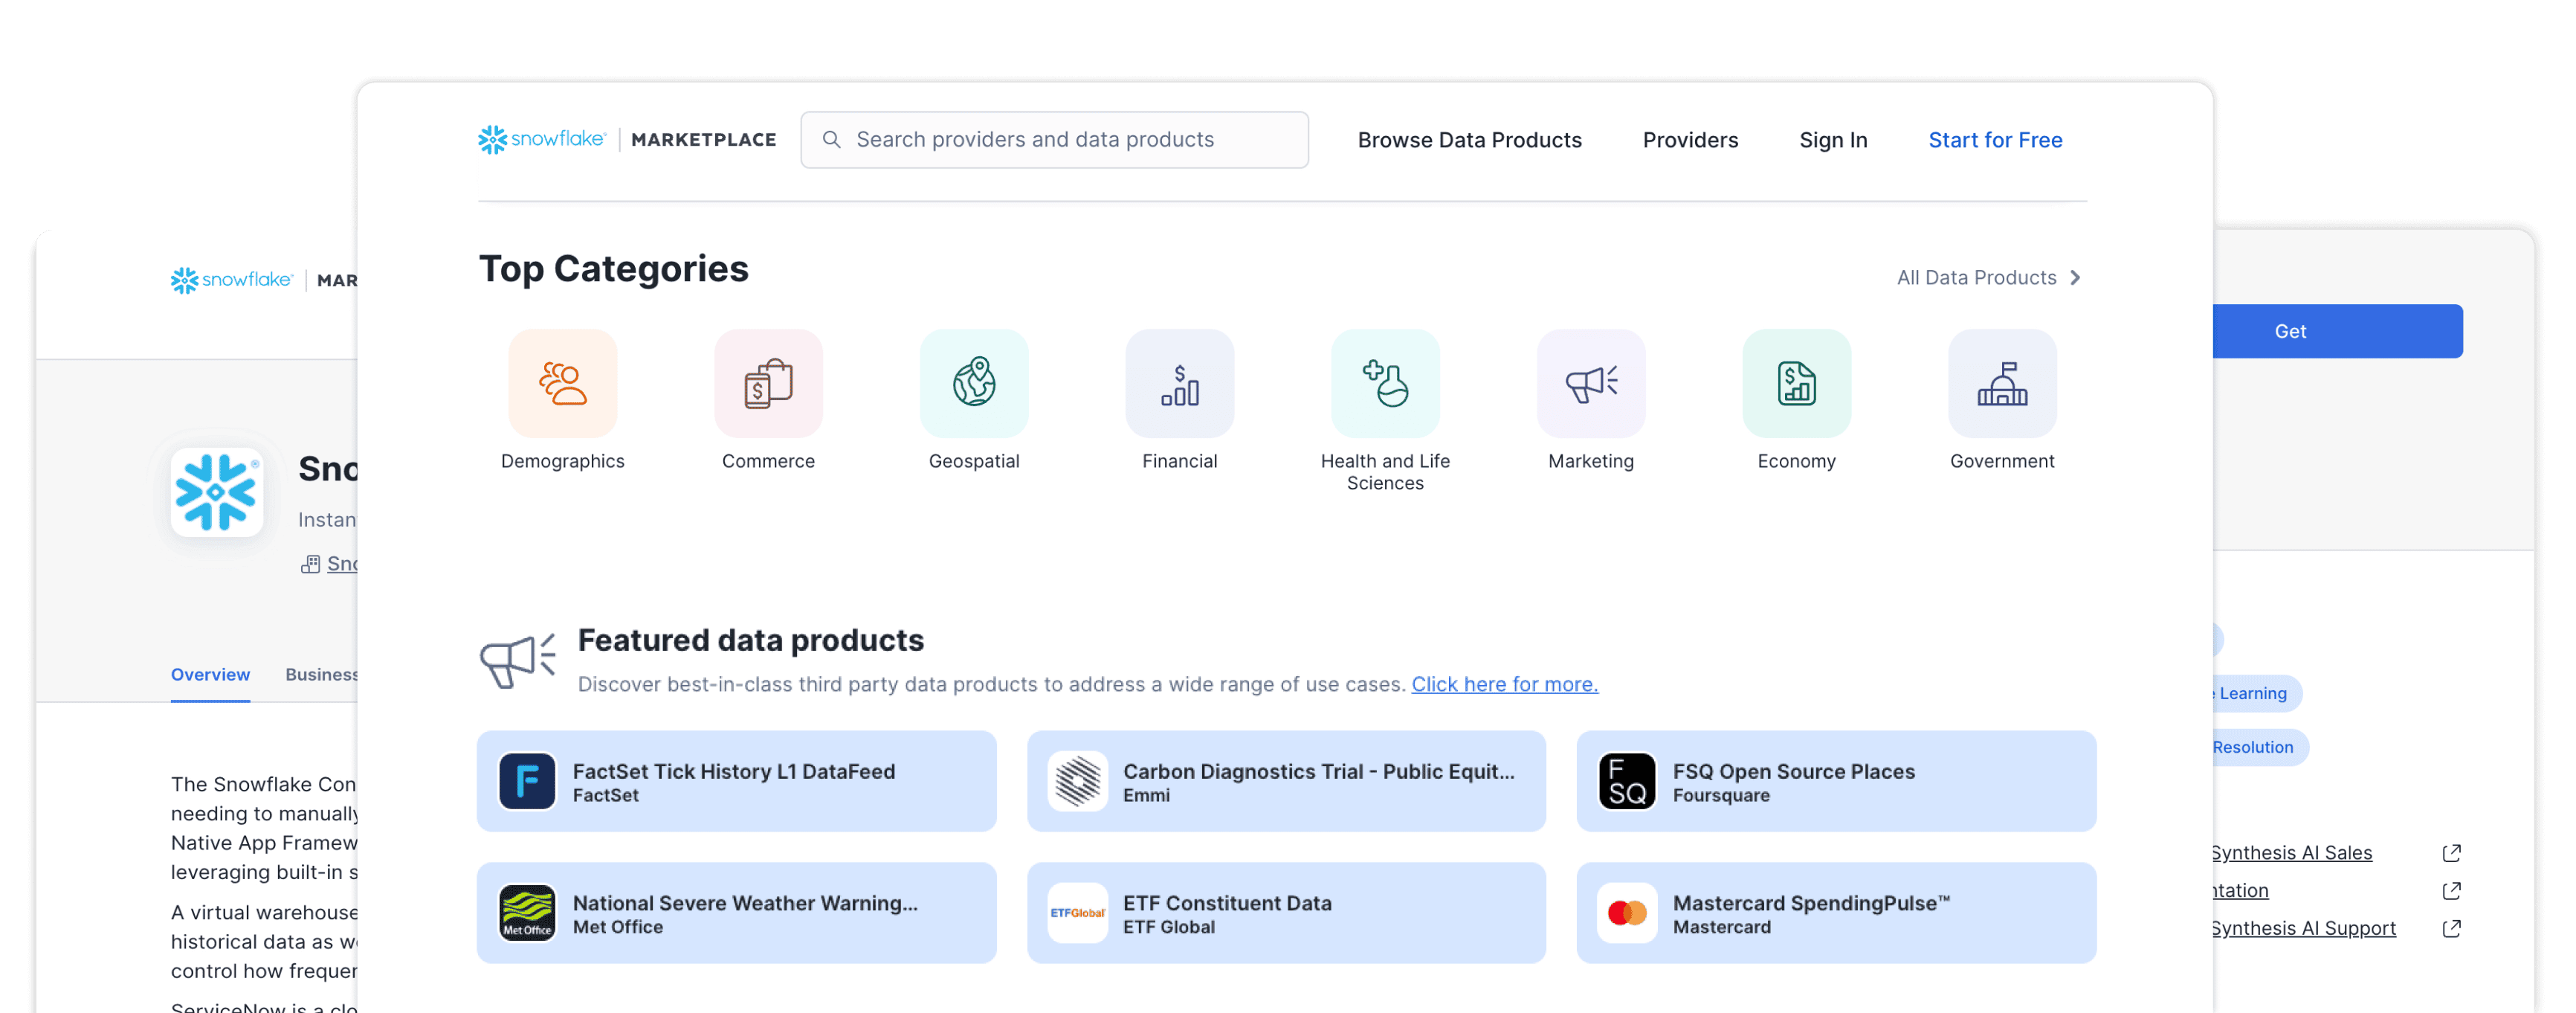Viewport: 2576px width, 1013px height.
Task: Open the Government category
Action: tap(2002, 383)
